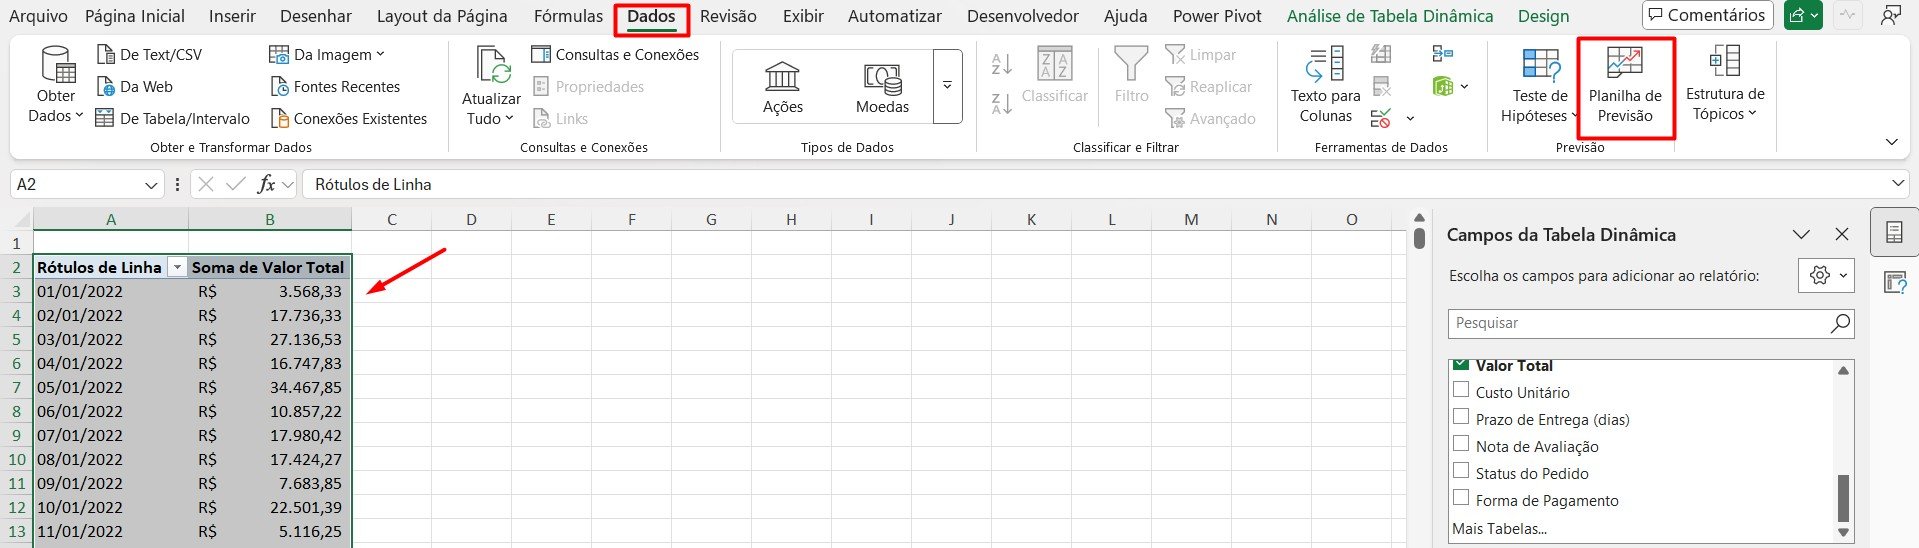Sort ascending with the A-Z icon

(1001, 65)
